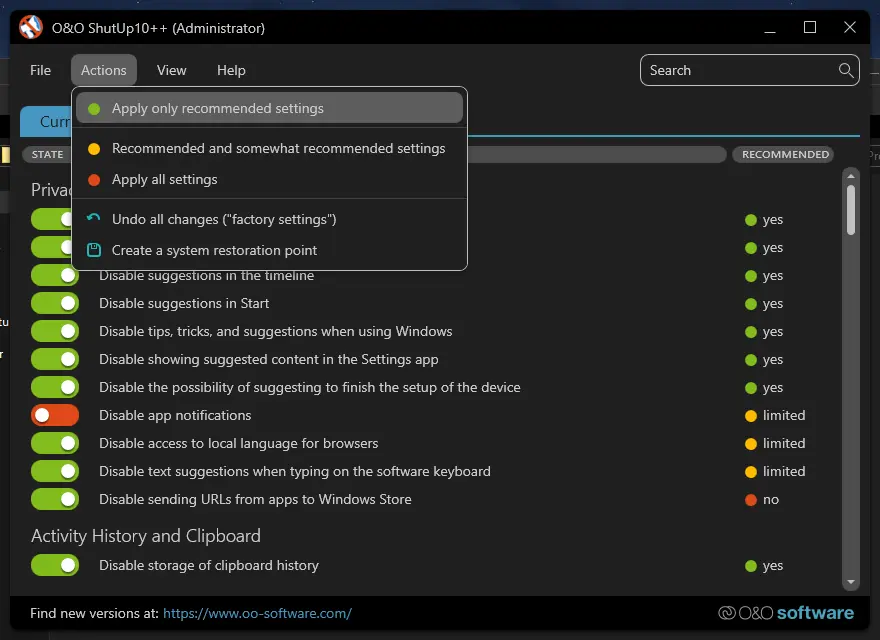Click the yellow dot beside Recommended and somewhat recommended
880x640 pixels.
(x=94, y=149)
